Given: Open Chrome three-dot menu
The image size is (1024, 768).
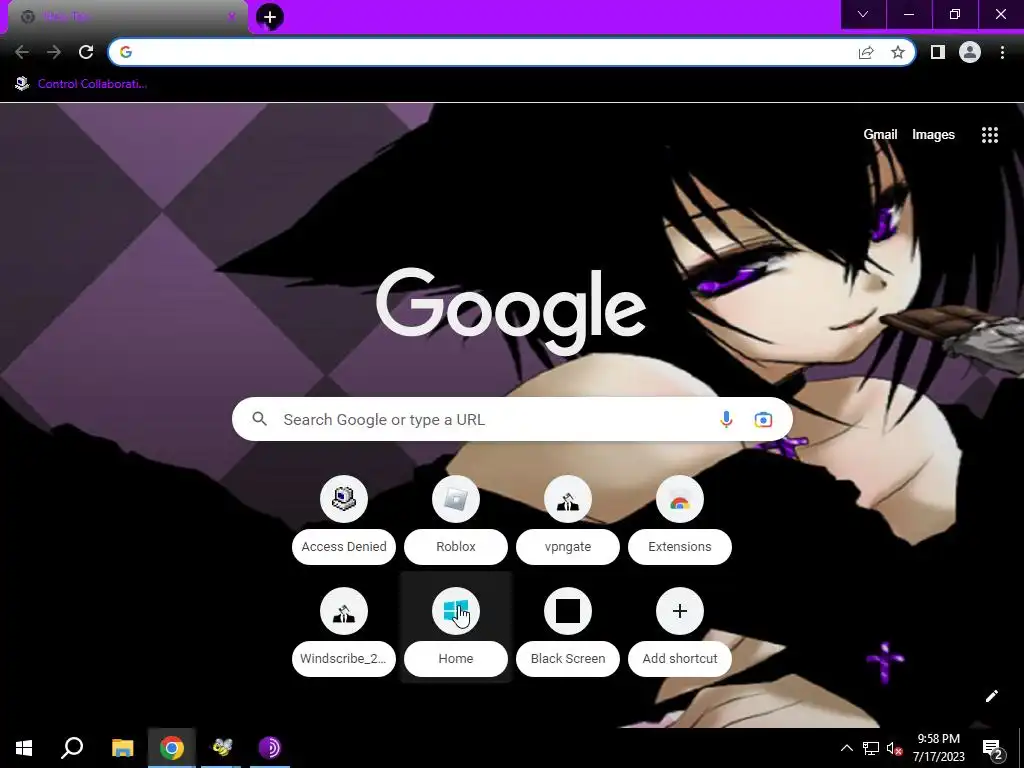Looking at the screenshot, I should (1002, 52).
